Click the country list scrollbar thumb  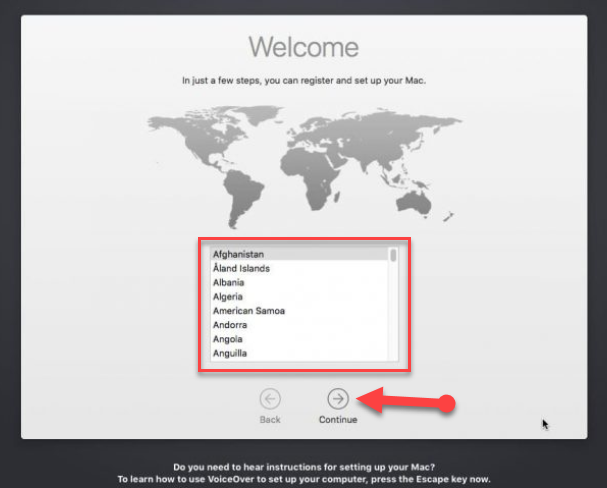coord(393,255)
